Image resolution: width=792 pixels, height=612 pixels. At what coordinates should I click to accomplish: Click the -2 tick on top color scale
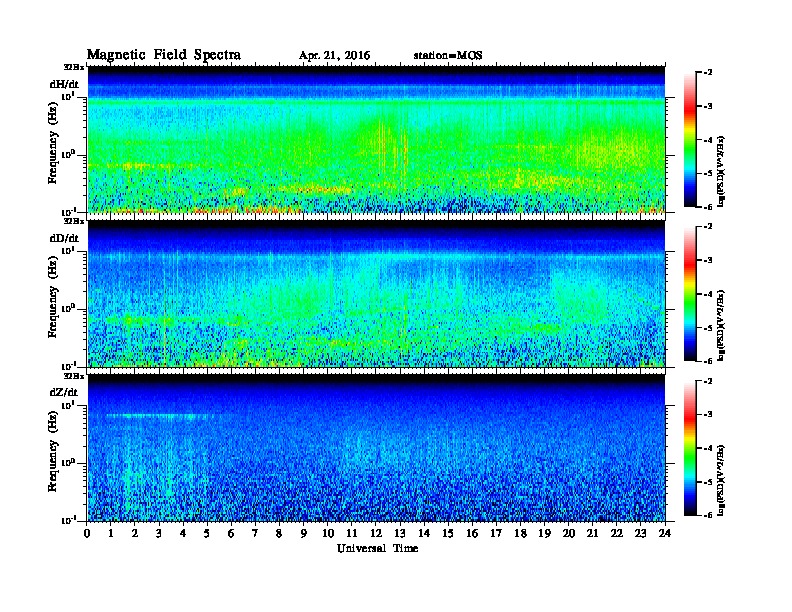708,73
